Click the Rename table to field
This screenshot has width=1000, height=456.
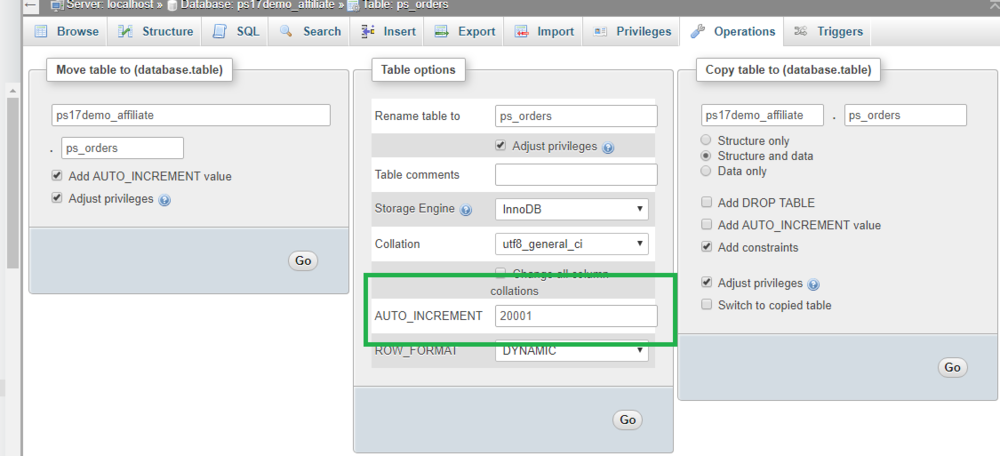(x=576, y=116)
